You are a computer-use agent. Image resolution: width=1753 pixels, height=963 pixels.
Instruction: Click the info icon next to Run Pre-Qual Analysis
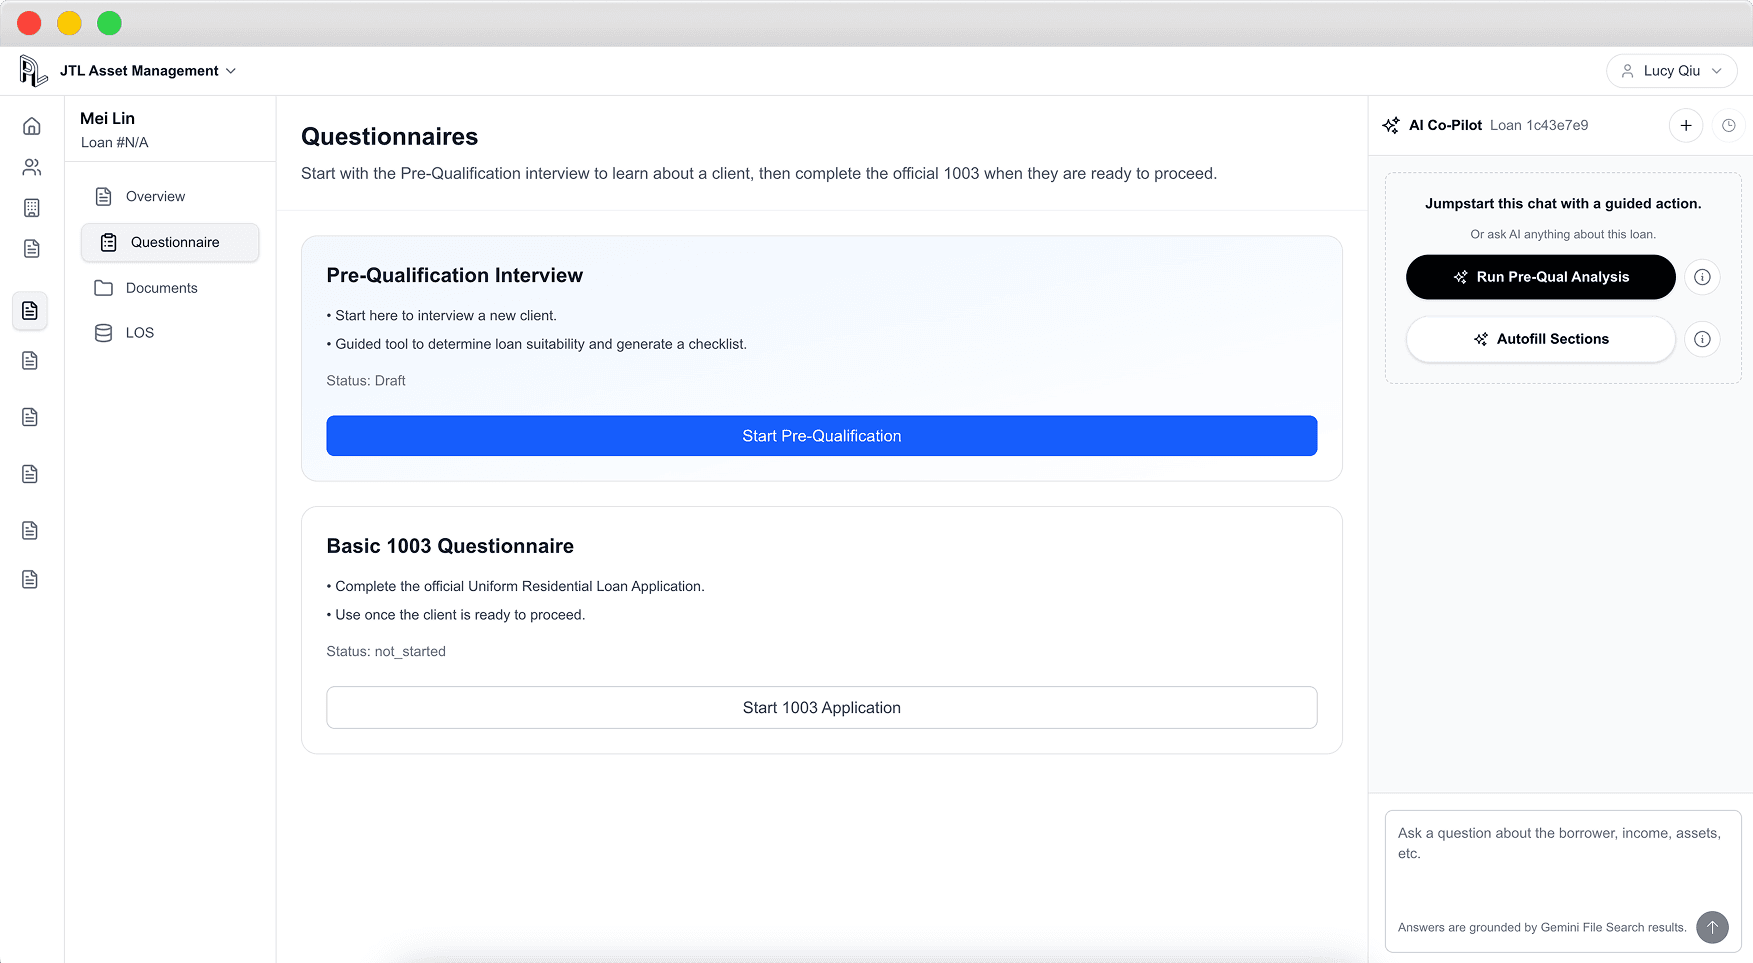tap(1702, 277)
